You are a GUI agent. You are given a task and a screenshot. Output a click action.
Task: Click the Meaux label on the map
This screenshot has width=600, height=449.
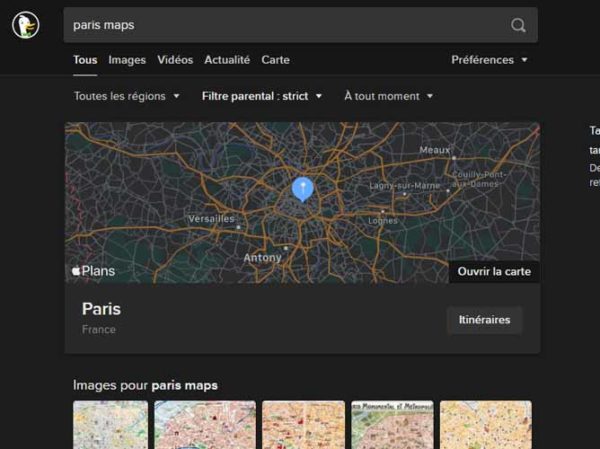pyautogui.click(x=435, y=150)
